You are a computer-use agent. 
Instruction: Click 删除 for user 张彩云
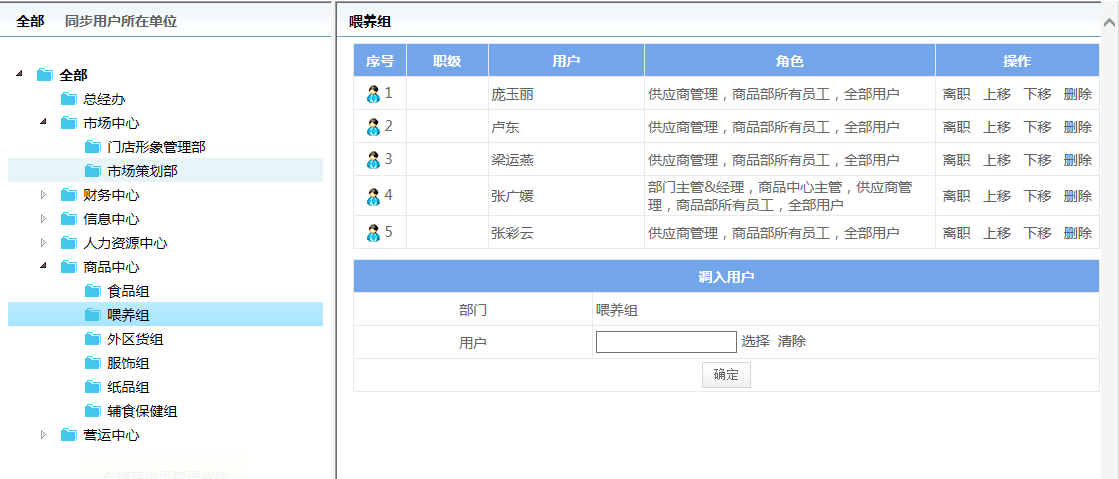(x=1078, y=233)
